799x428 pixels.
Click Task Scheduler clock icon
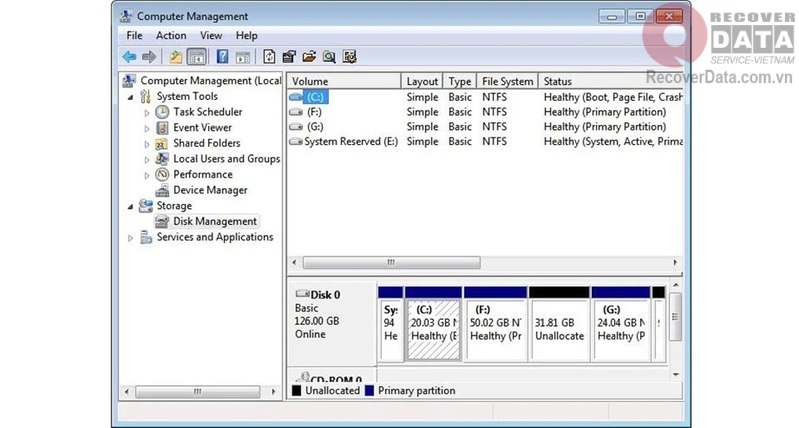[162, 112]
